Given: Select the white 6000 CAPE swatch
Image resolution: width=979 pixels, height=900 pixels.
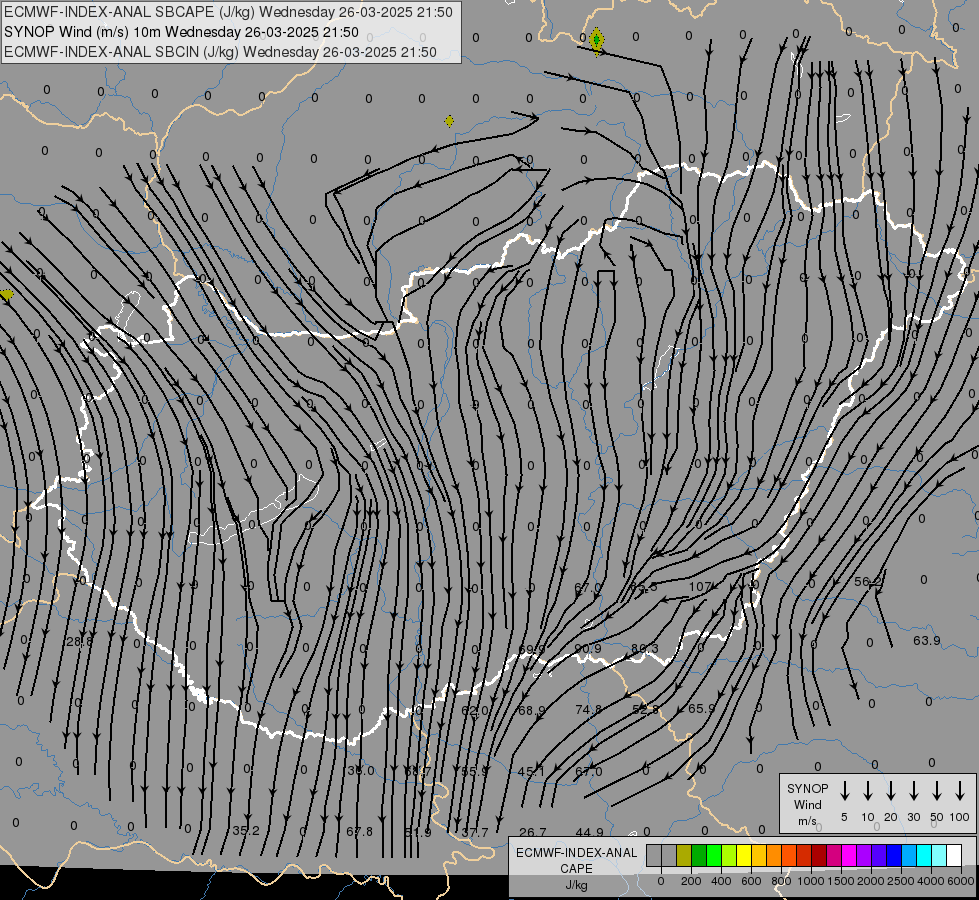Looking at the screenshot, I should click(x=953, y=855).
